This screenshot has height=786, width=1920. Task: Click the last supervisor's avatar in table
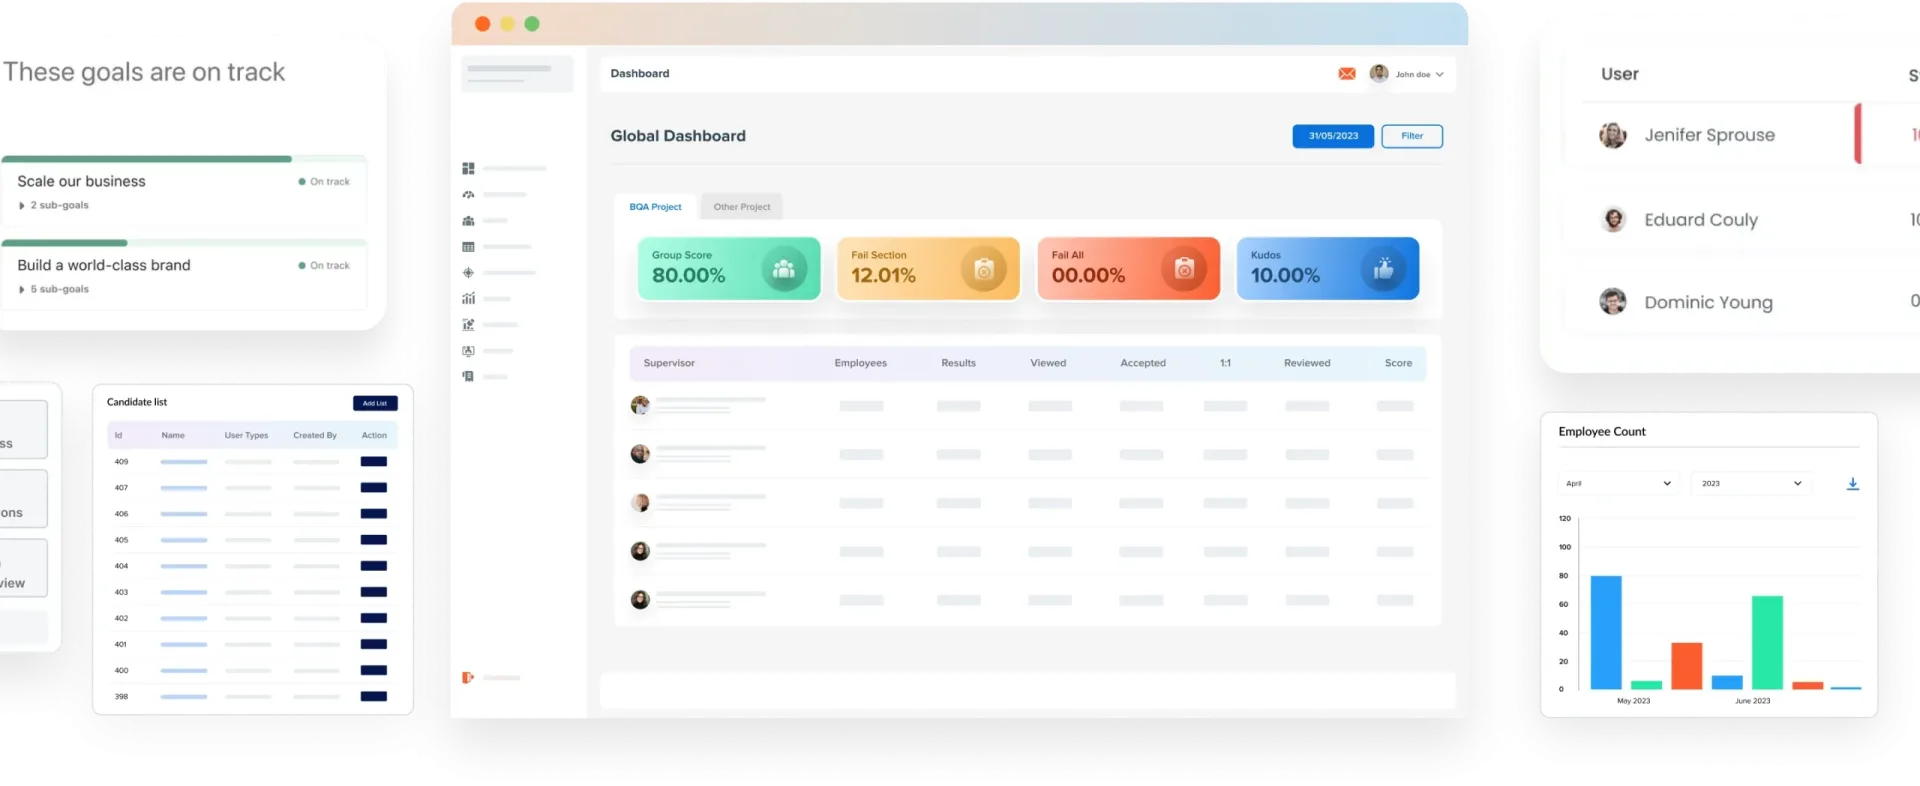(x=640, y=600)
